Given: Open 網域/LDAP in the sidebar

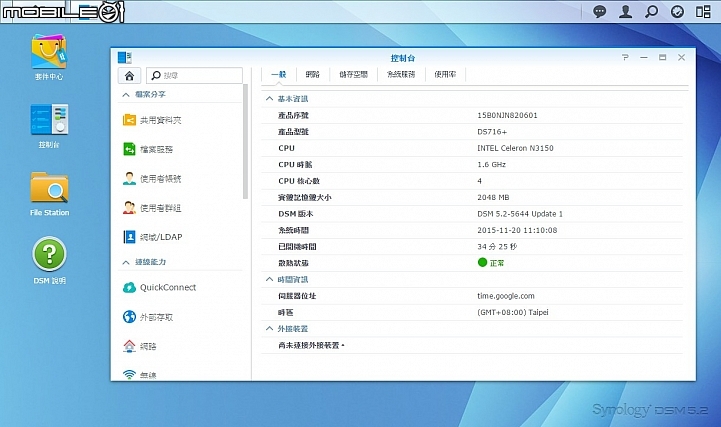Looking at the screenshot, I should [153, 237].
